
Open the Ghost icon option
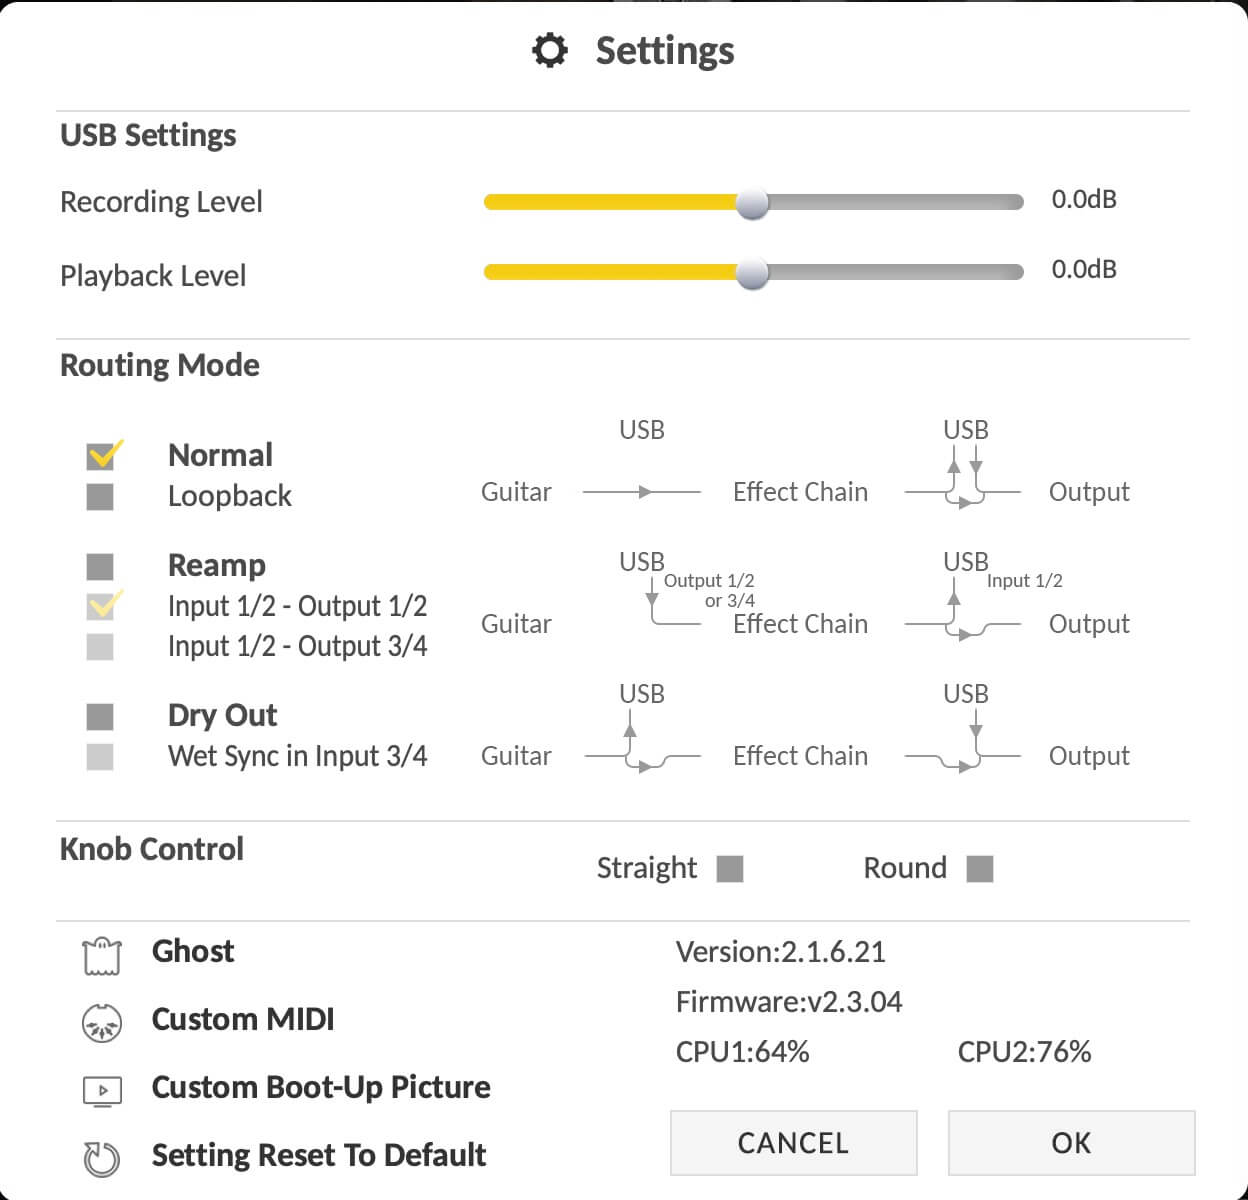point(101,956)
